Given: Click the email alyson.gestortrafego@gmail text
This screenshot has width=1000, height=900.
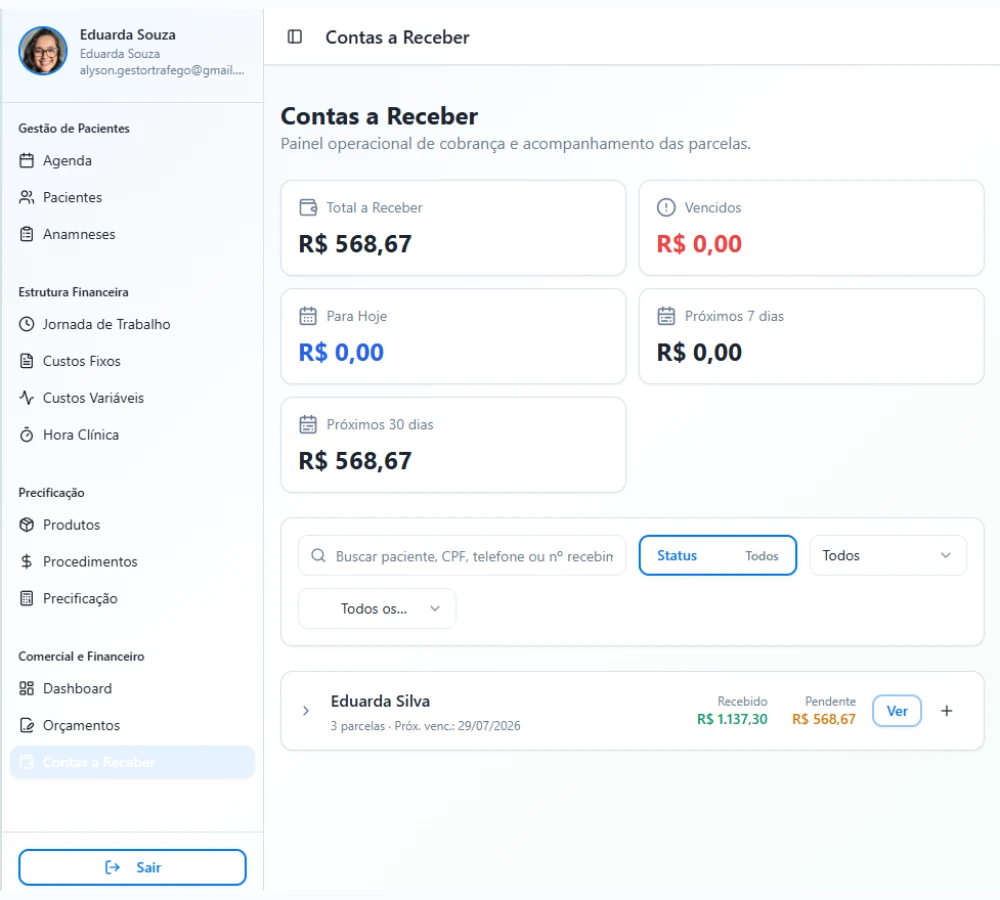Looking at the screenshot, I should (x=162, y=70).
